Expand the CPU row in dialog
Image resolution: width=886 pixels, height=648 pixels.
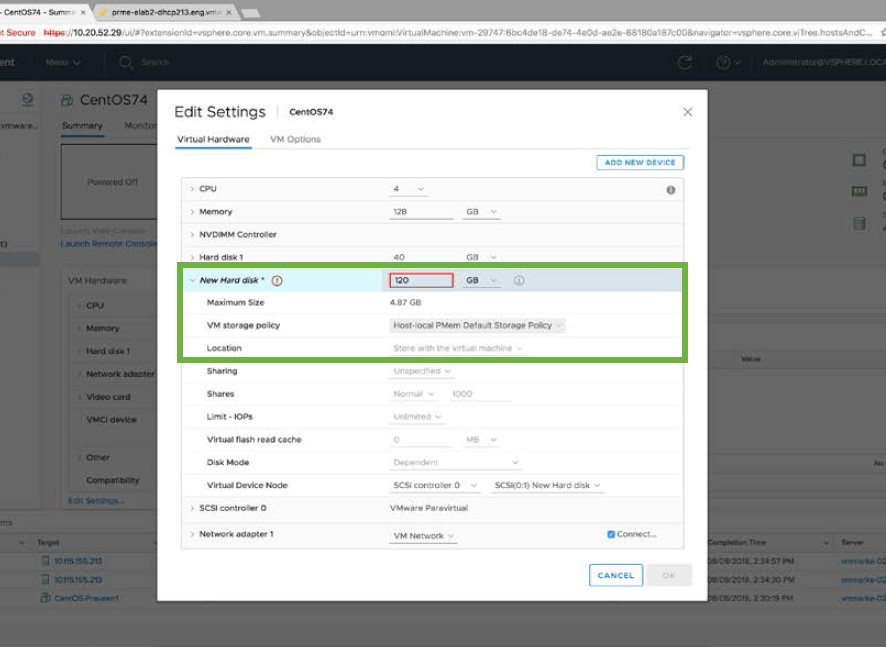192,189
